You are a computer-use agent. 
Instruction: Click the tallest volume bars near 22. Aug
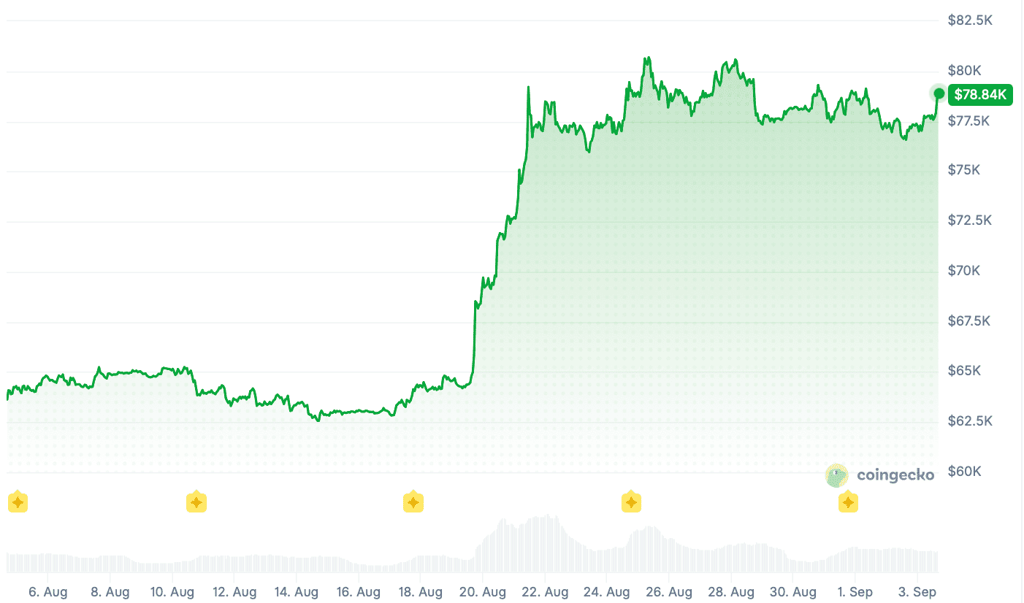546,544
